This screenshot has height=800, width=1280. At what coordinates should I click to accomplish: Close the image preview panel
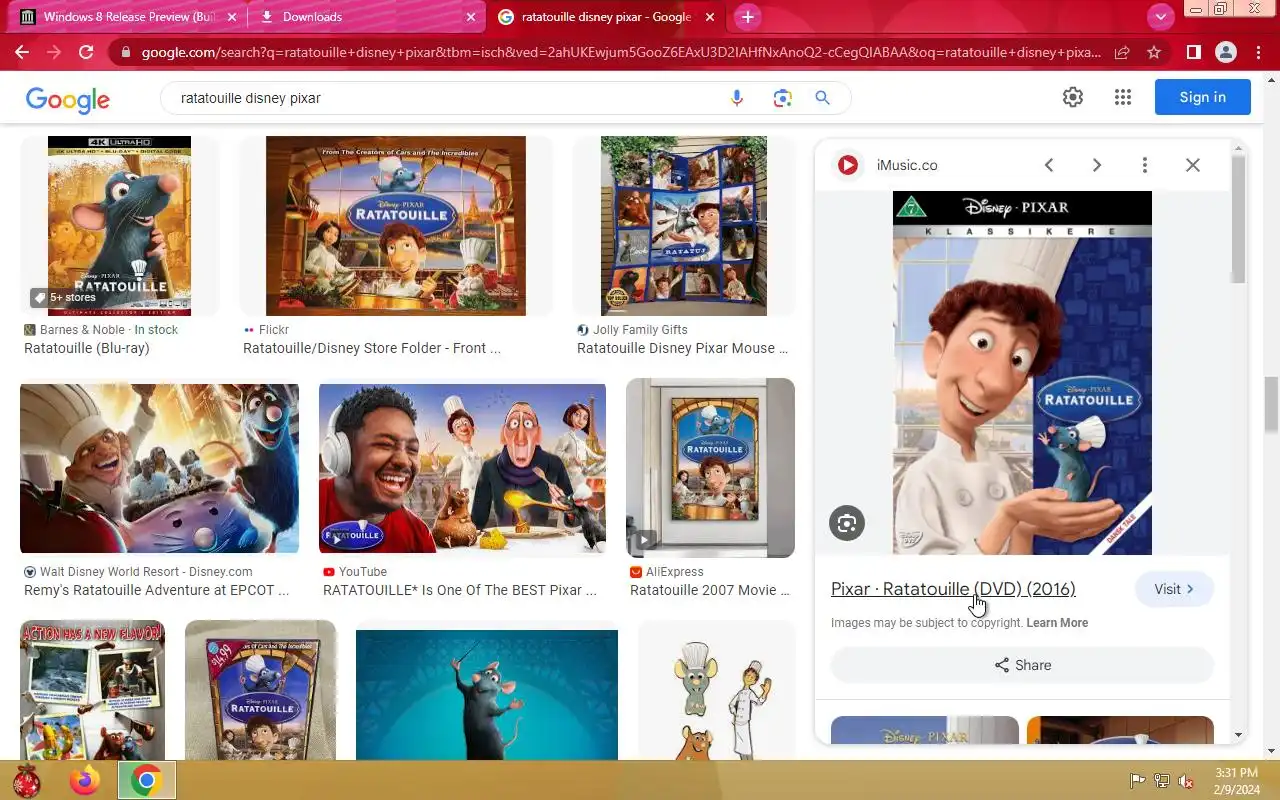1193,165
